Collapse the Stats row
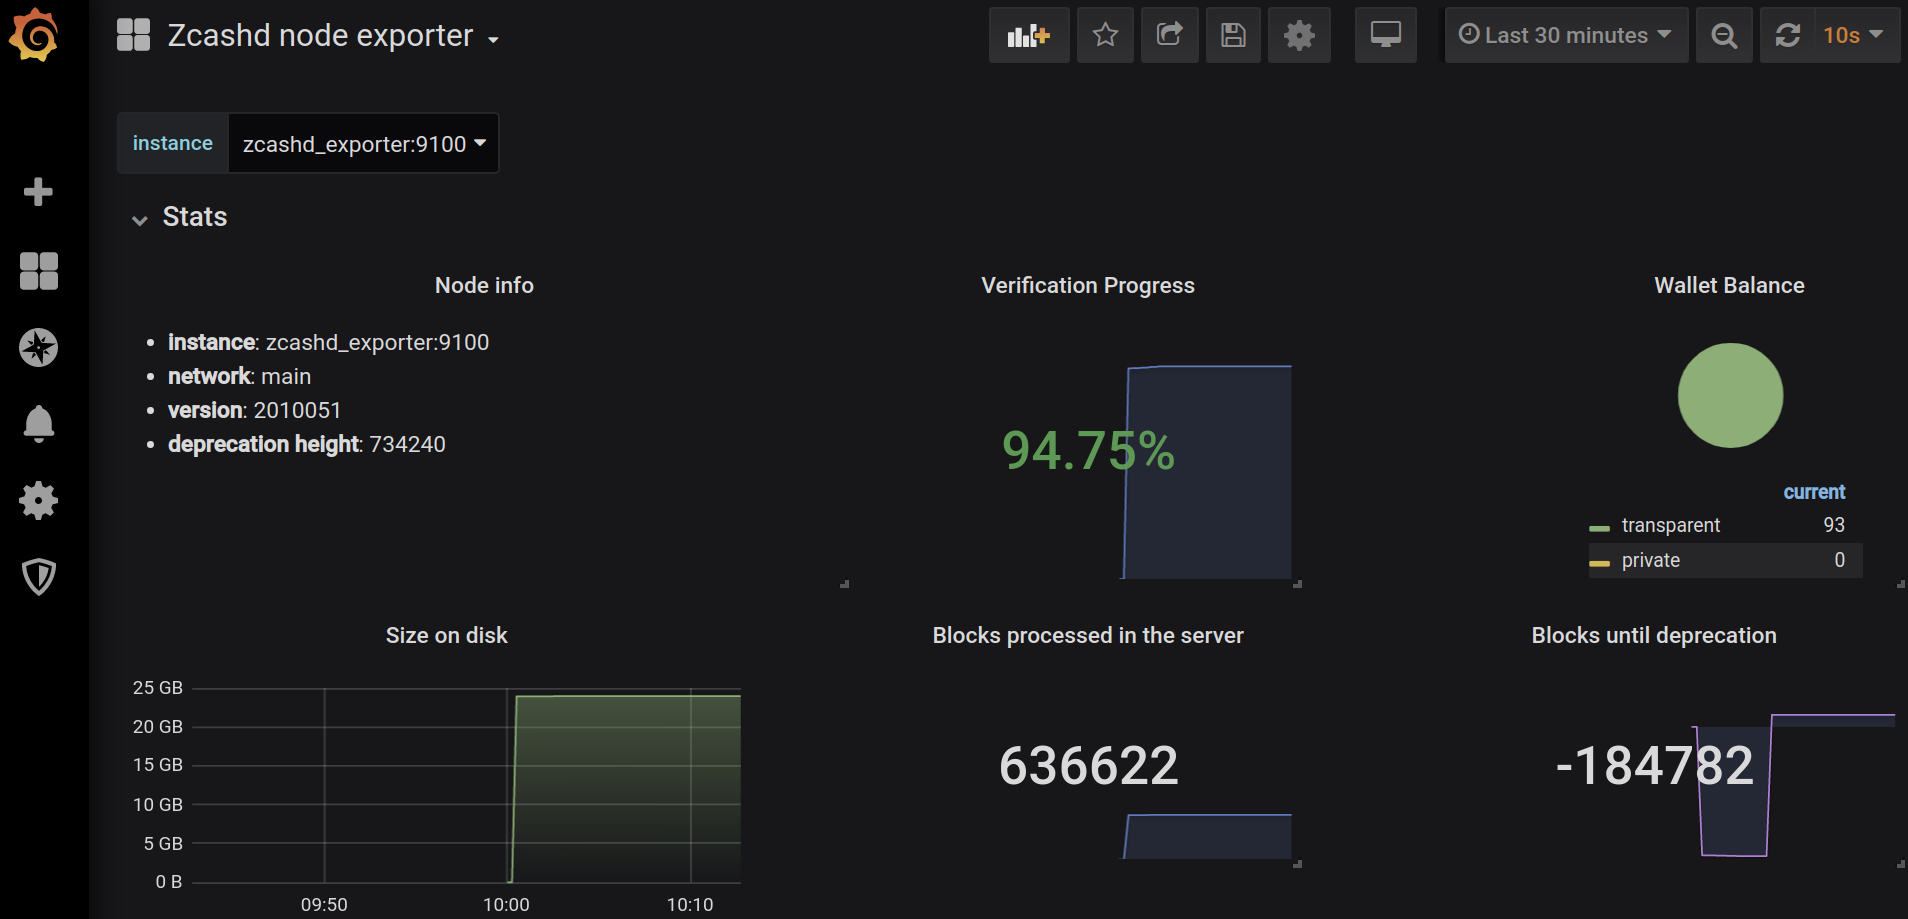The image size is (1908, 919). [180, 217]
